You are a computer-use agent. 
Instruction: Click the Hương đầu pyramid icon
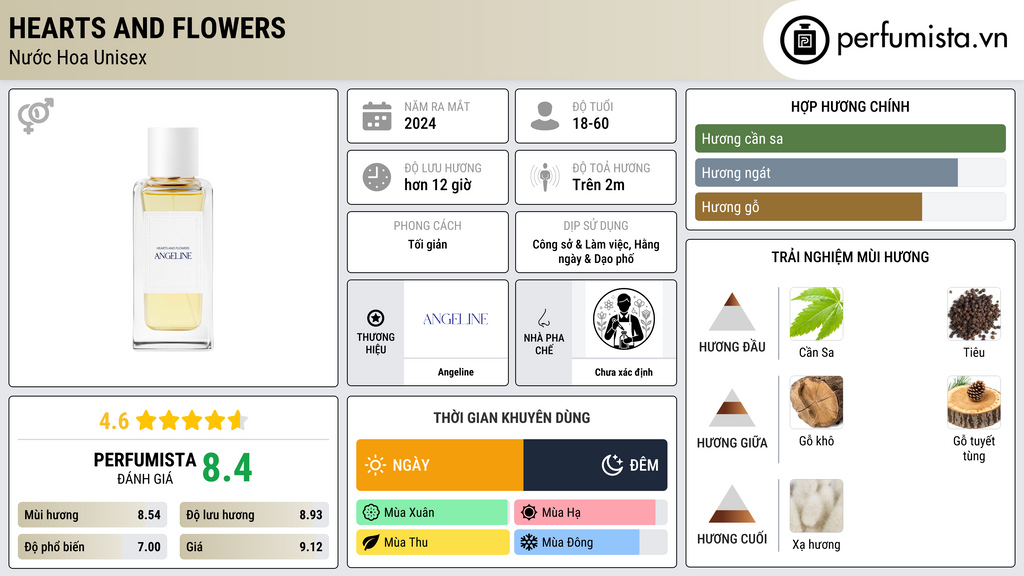tap(732, 312)
